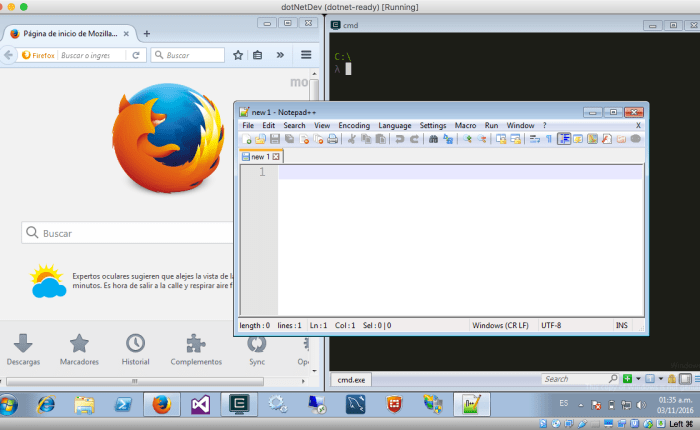Open the Language menu in Notepad++
This screenshot has width=700, height=430.
click(x=395, y=125)
